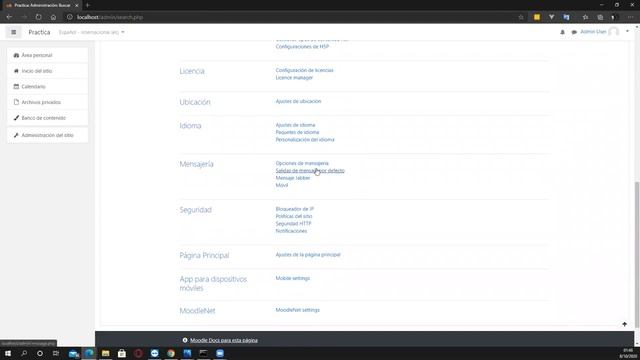Open Inicio del sitio in sidebar
This screenshot has height=360, width=640.
tap(47, 71)
